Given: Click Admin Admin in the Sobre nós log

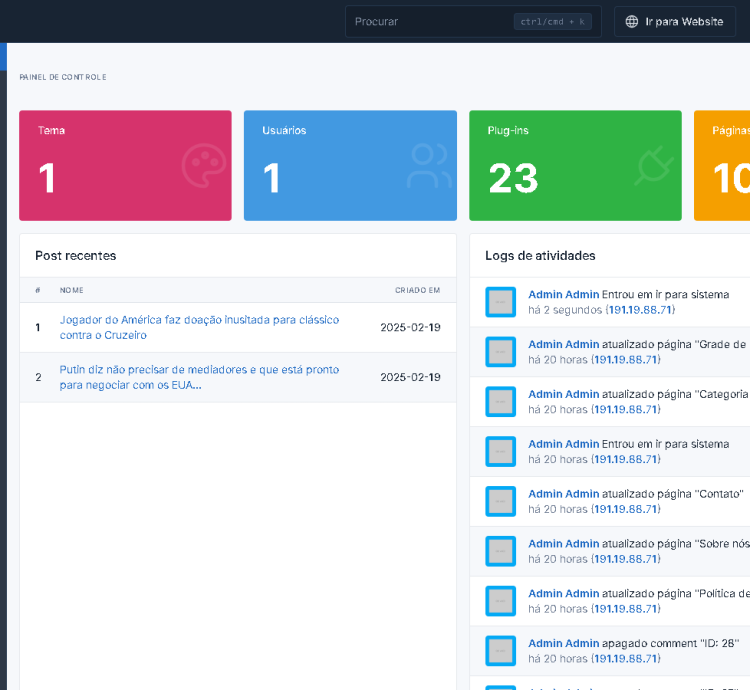Looking at the screenshot, I should click(x=563, y=544).
